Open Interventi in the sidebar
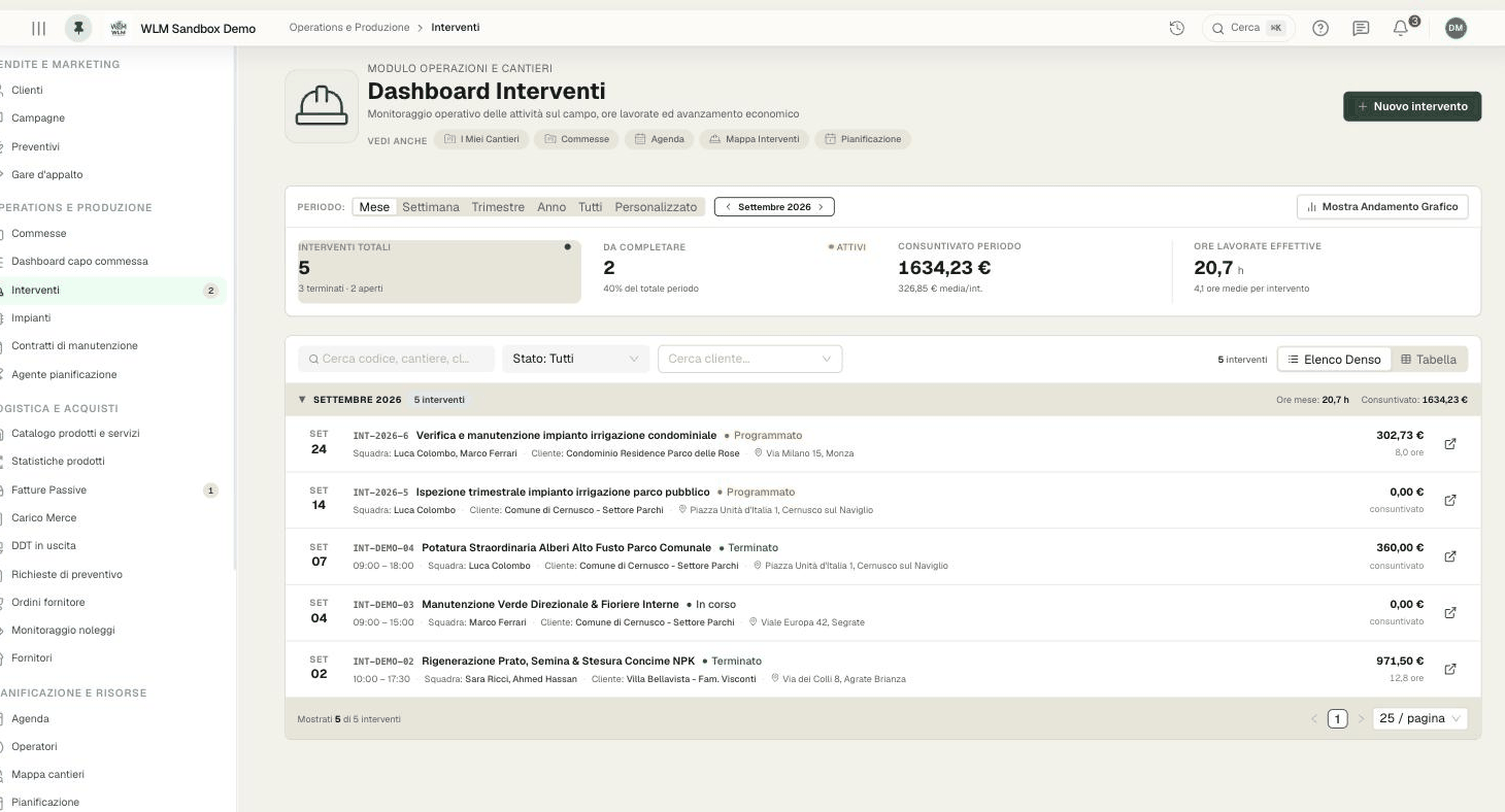1505x812 pixels. point(113,290)
